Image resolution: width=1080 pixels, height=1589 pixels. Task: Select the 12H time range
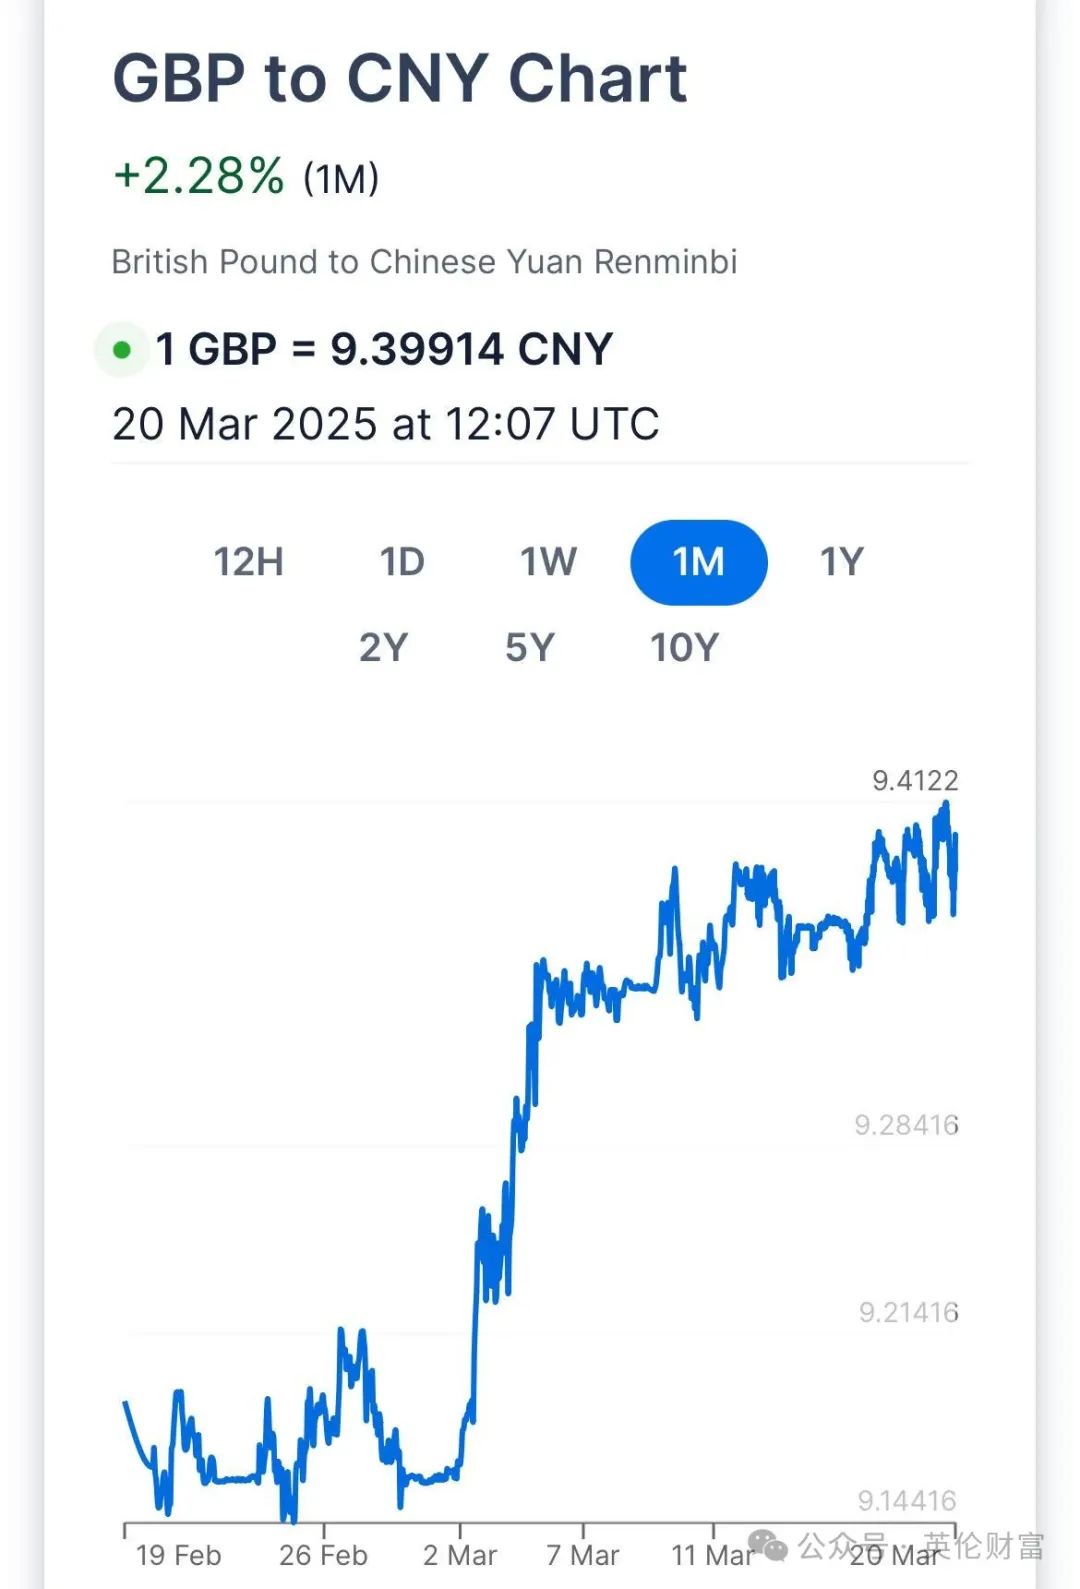pyautogui.click(x=248, y=562)
